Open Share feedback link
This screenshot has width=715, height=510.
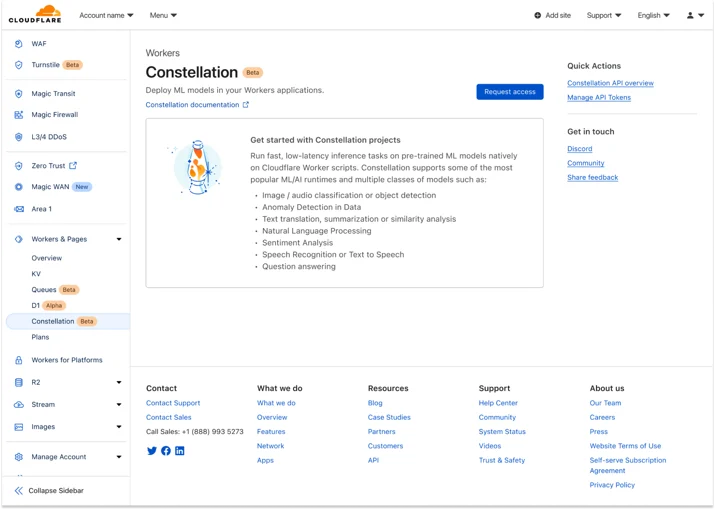click(592, 177)
